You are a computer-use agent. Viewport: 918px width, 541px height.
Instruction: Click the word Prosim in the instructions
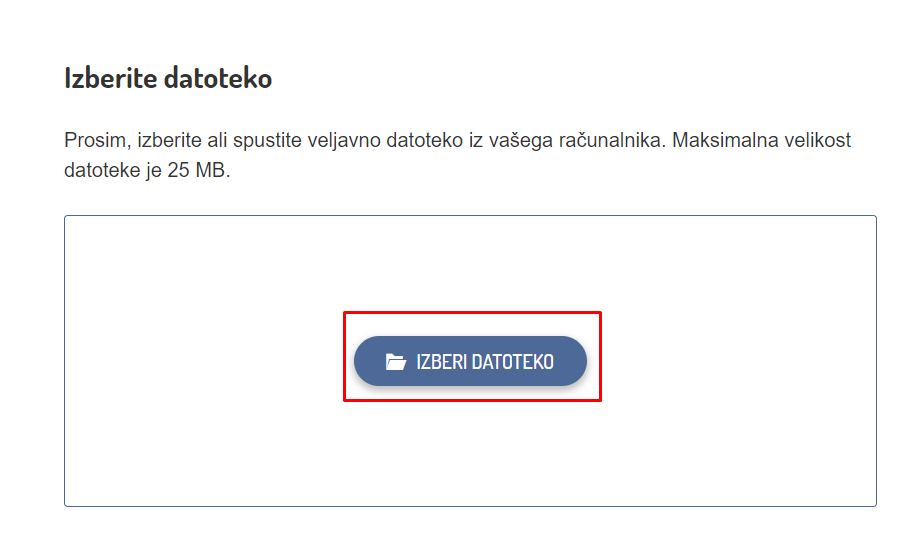point(93,140)
